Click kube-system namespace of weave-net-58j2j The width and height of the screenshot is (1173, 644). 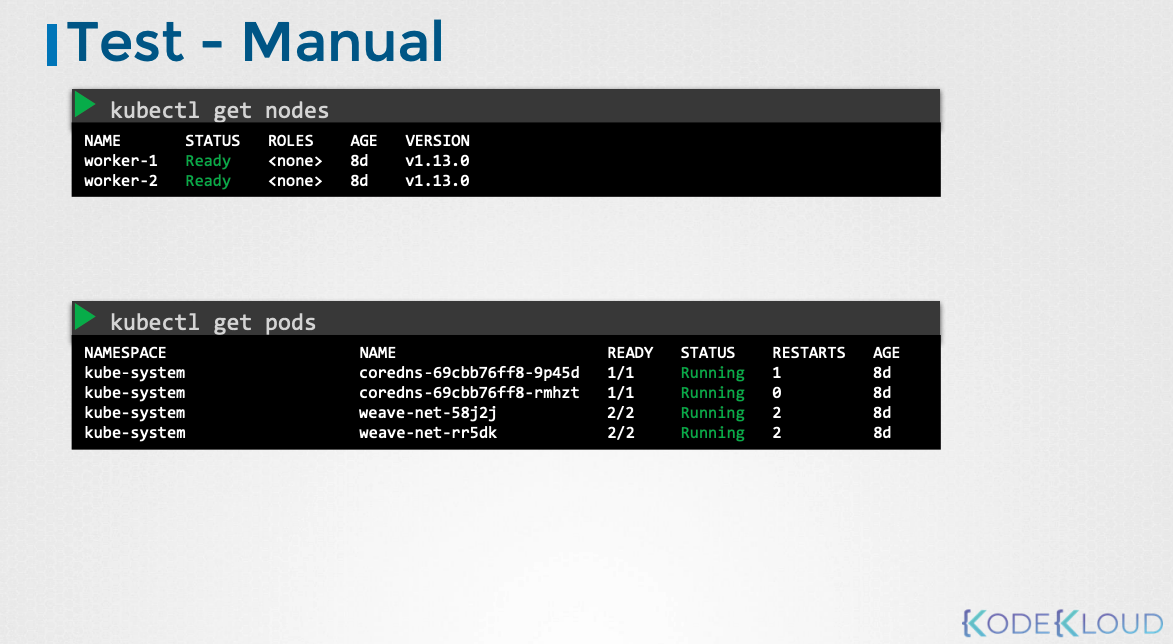pyautogui.click(x=135, y=413)
